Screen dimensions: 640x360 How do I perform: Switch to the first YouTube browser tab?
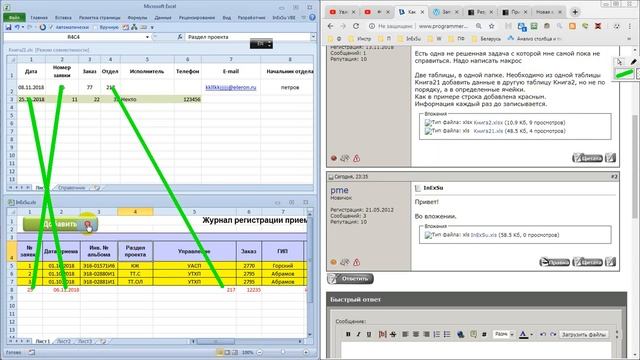click(343, 12)
